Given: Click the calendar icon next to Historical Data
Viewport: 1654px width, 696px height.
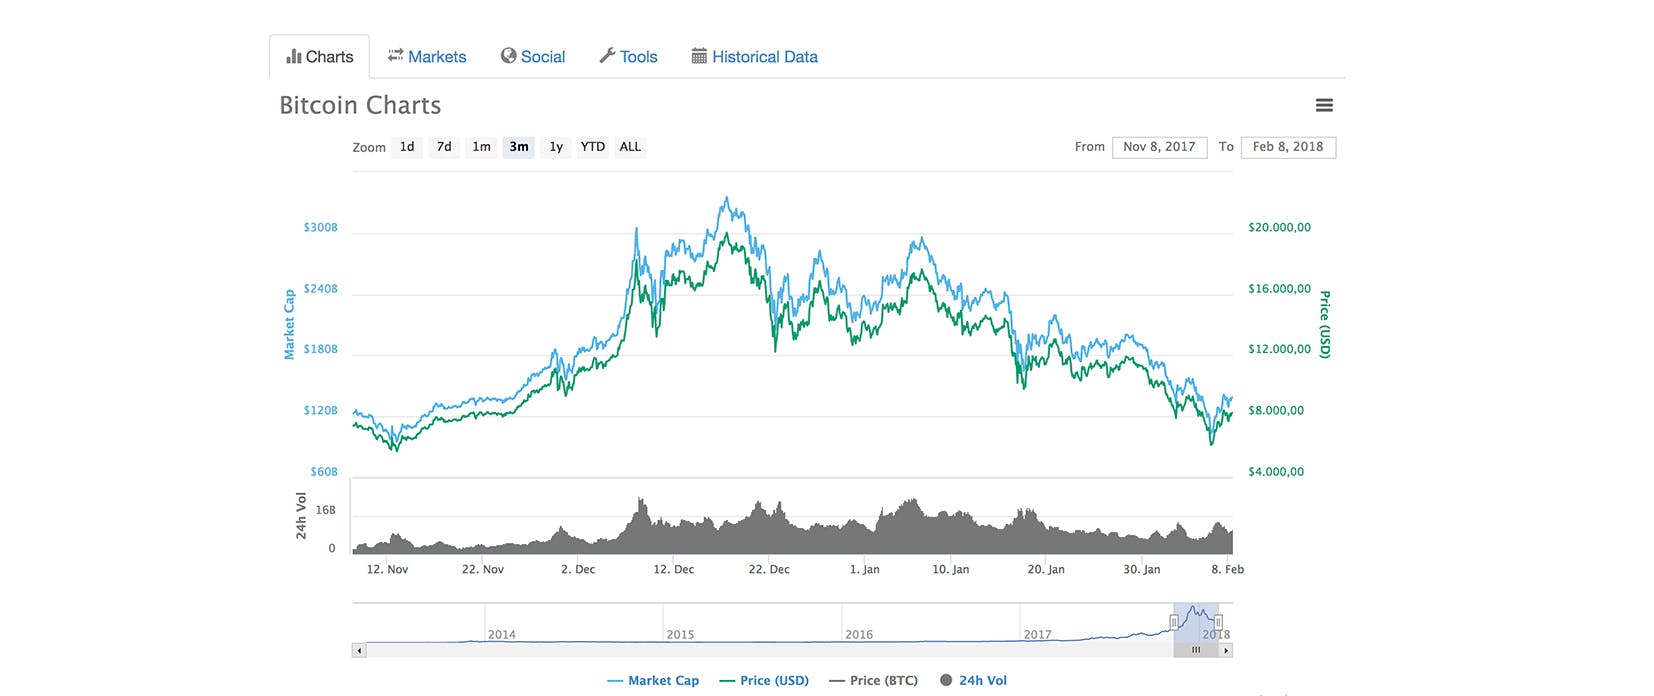Looking at the screenshot, I should (697, 56).
